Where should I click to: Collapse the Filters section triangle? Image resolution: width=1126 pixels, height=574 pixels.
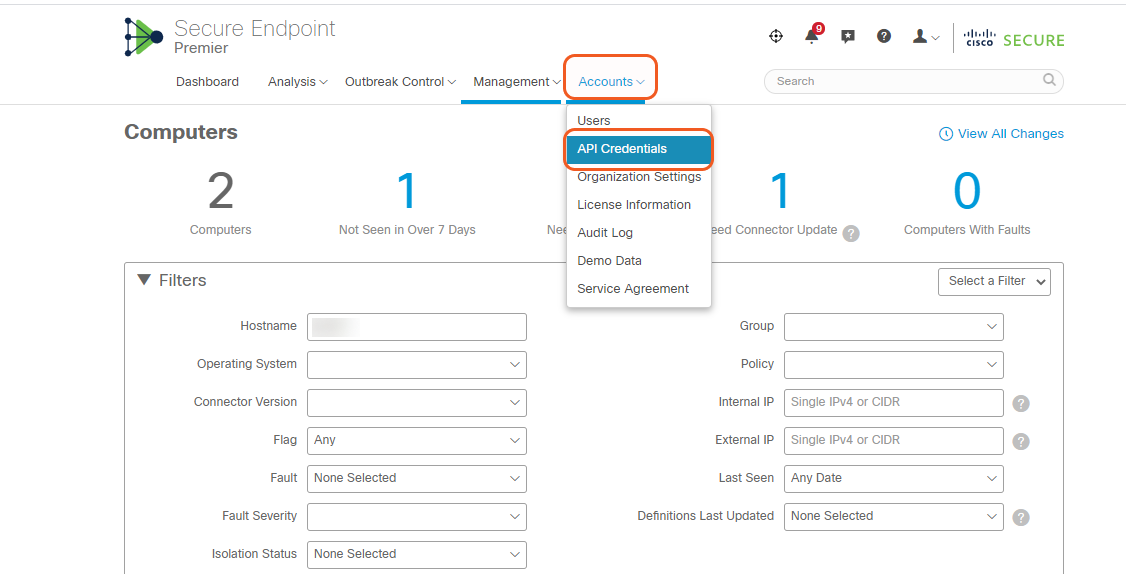pos(144,279)
